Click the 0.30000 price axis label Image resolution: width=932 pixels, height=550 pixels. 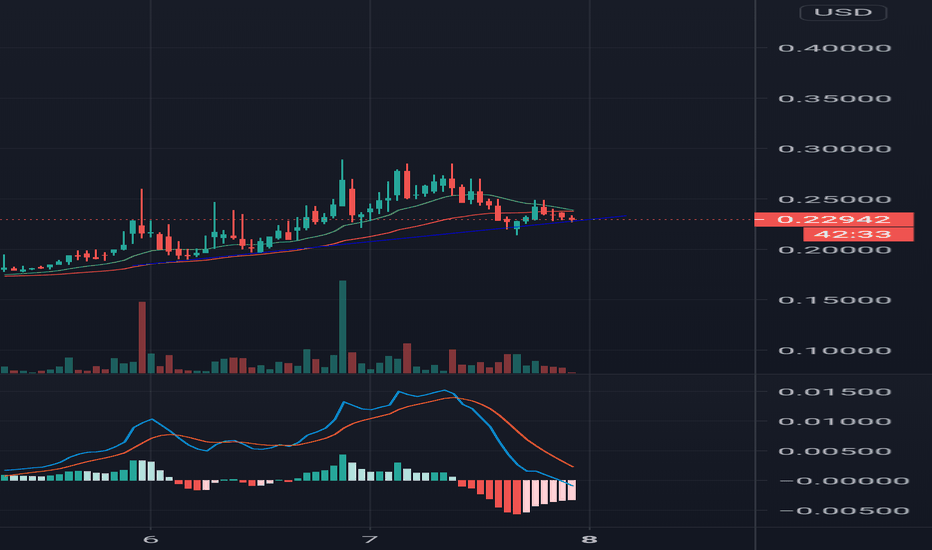[835, 149]
